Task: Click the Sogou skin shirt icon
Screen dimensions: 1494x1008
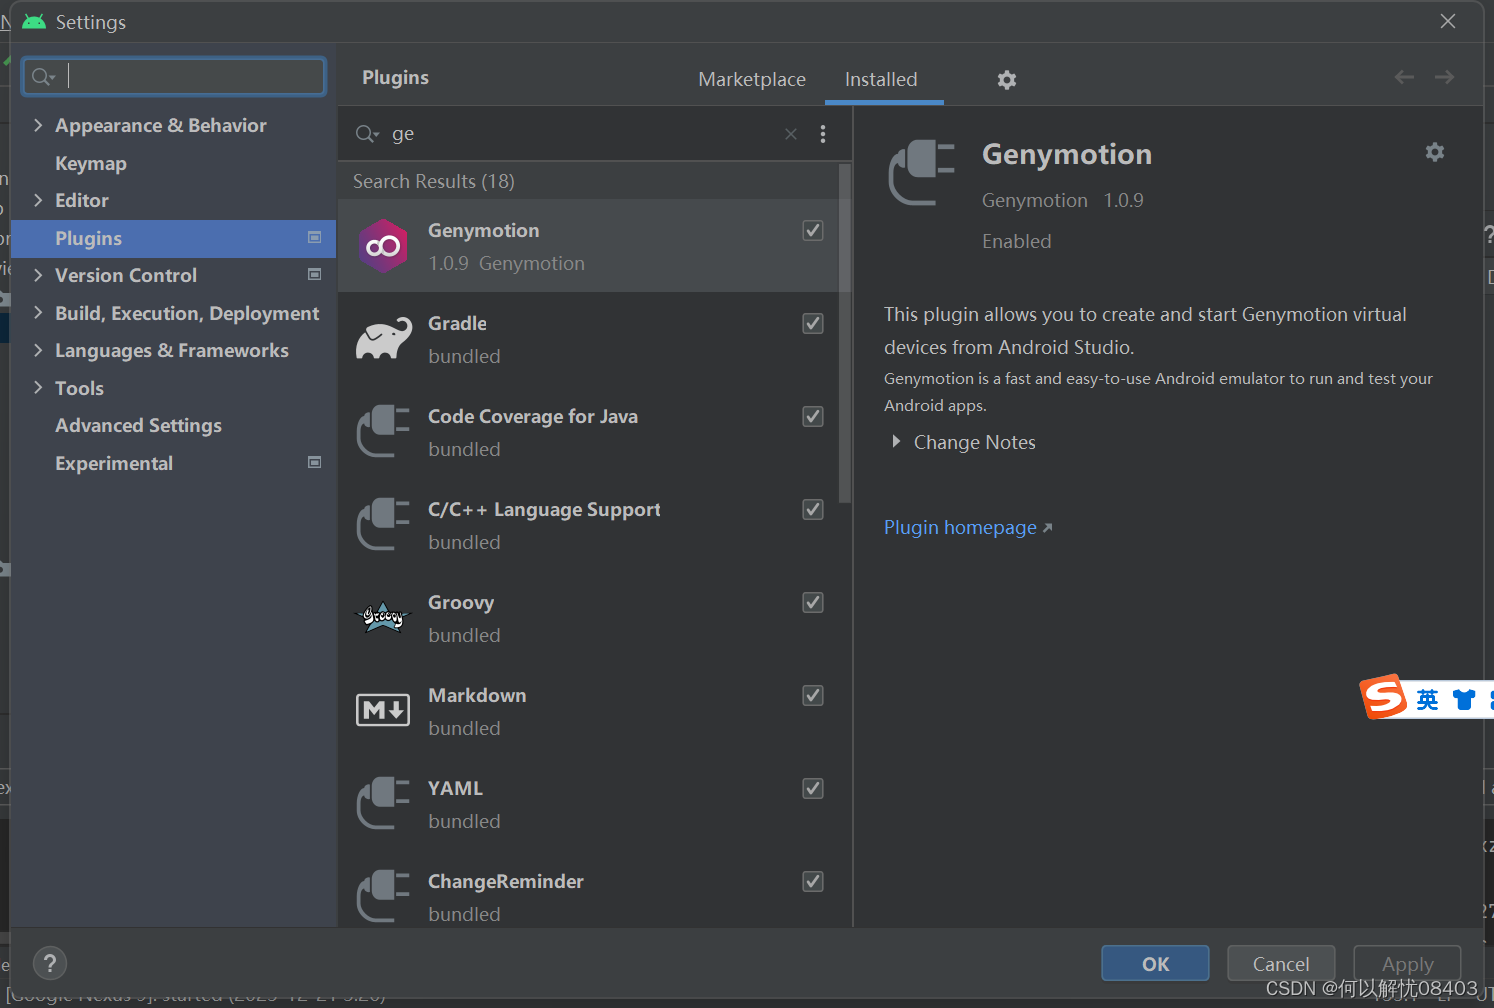Action: (x=1464, y=700)
